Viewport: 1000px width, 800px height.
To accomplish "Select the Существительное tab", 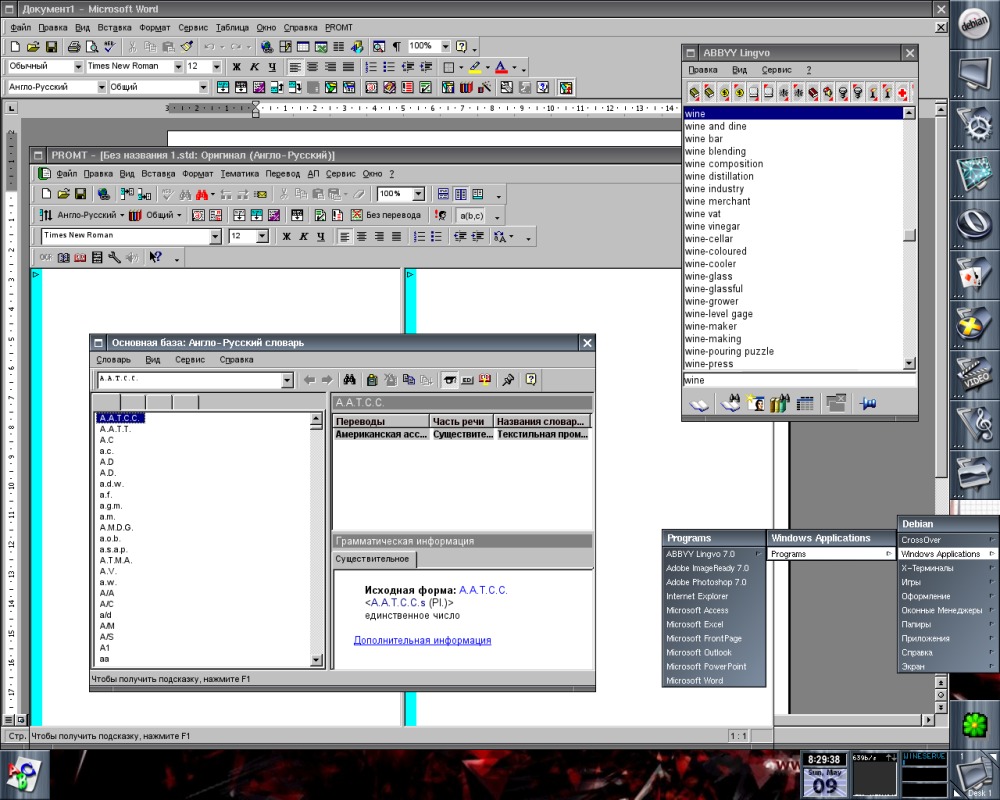I will click(373, 559).
